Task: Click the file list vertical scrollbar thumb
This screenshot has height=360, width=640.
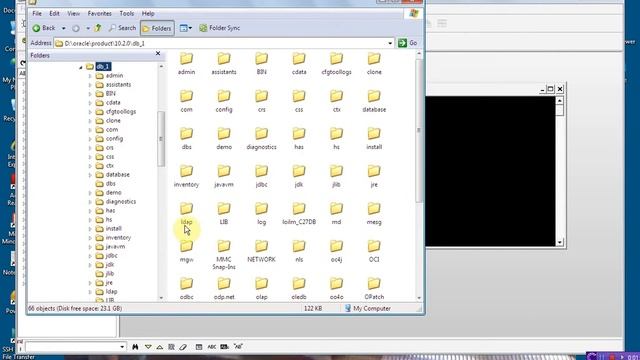Action: coord(418,131)
